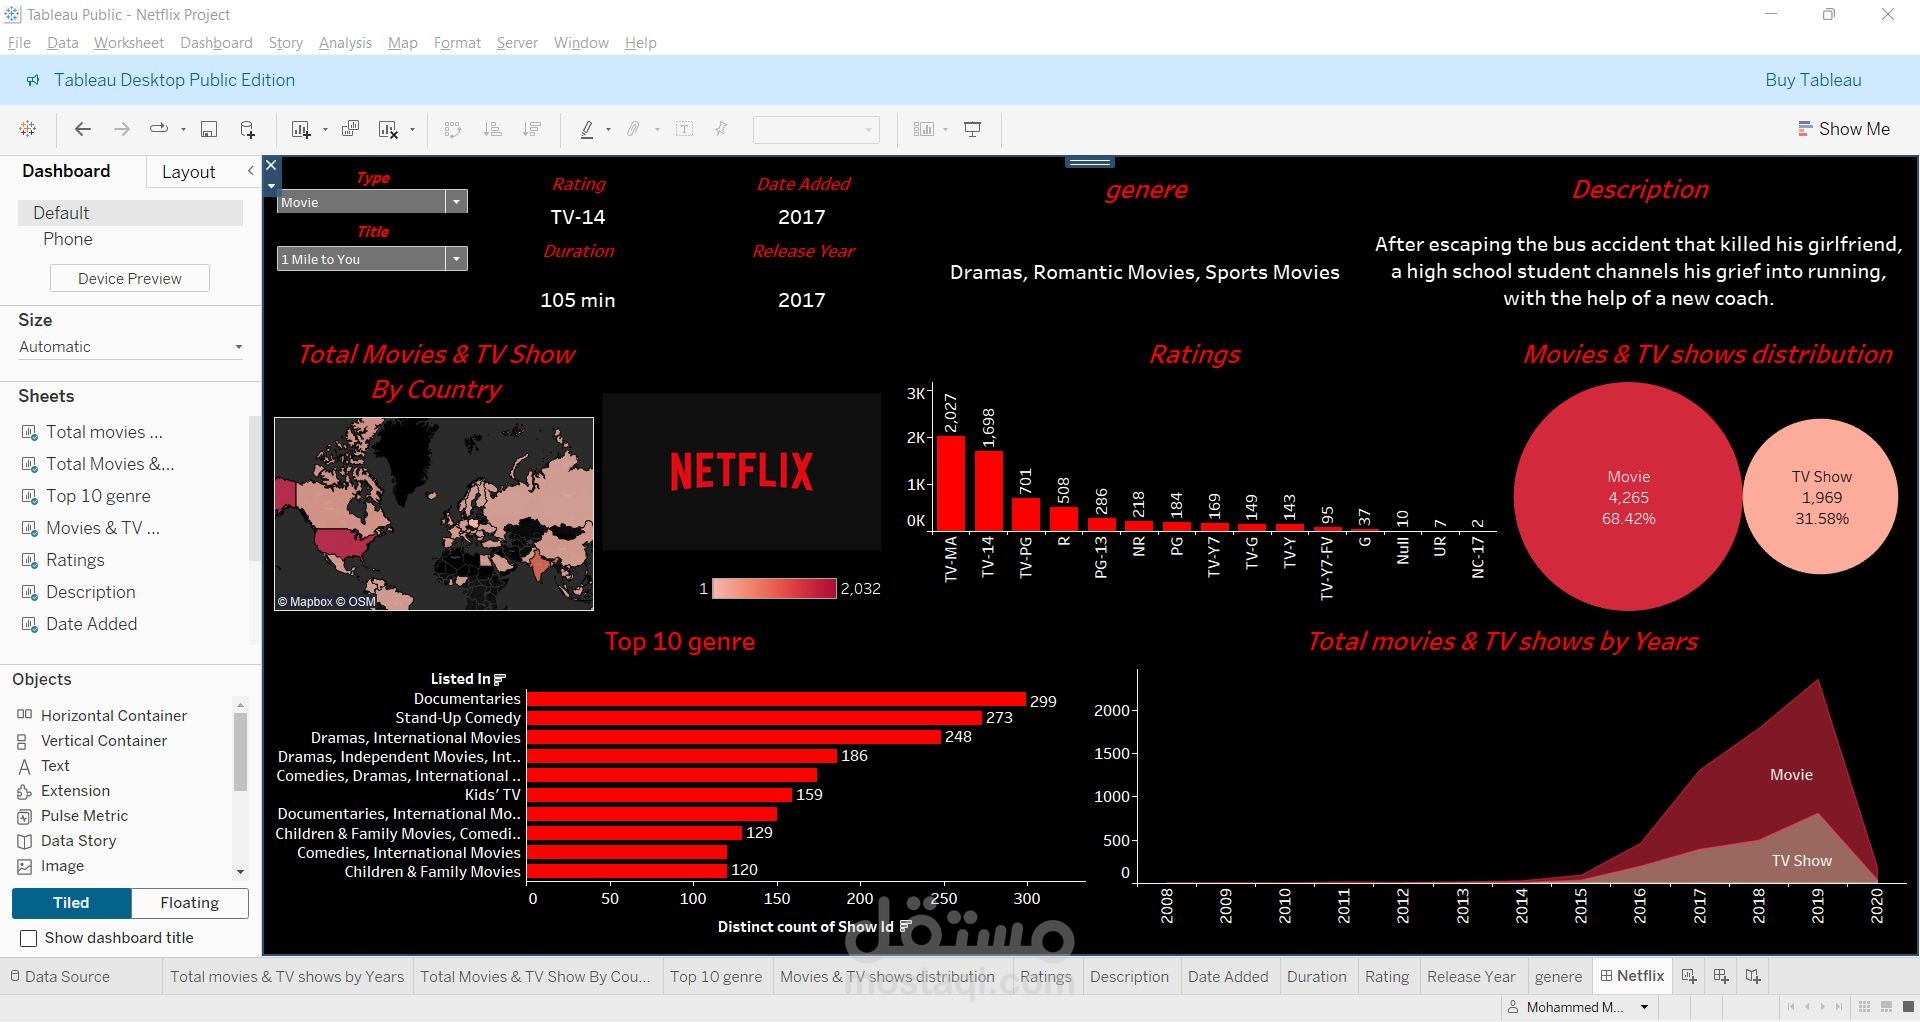The height and width of the screenshot is (1022, 1920).
Task: Click the redo forward arrow in toolbar
Action: (x=121, y=129)
